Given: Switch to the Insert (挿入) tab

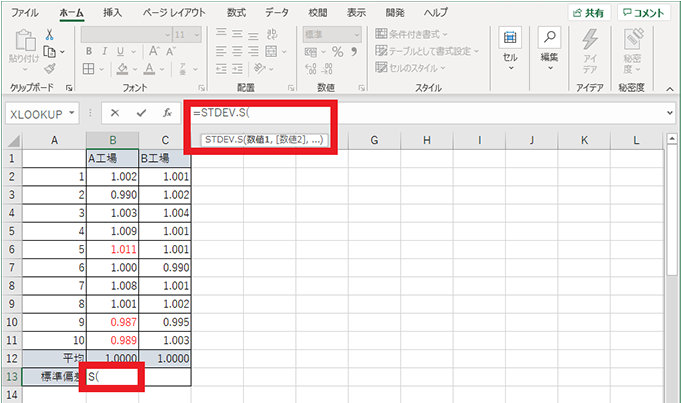Looking at the screenshot, I should coord(112,13).
